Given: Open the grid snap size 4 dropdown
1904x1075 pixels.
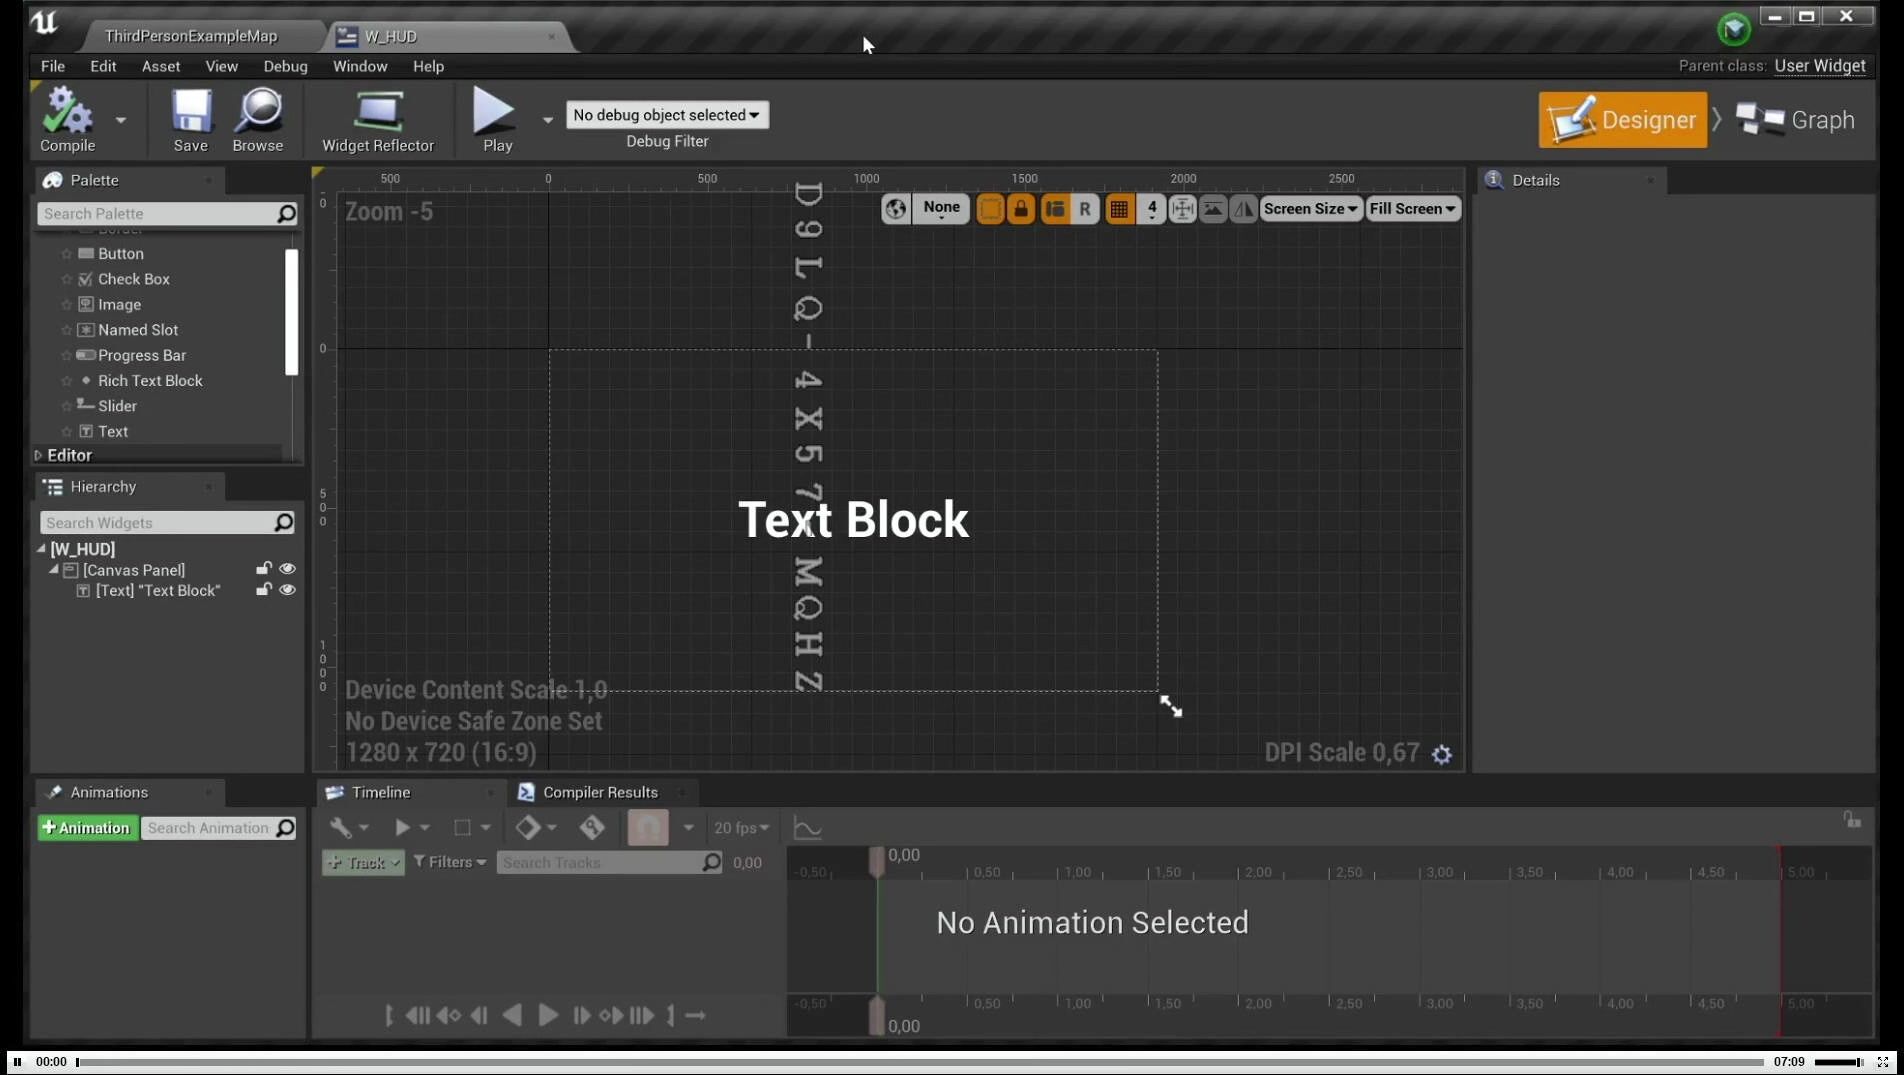Looking at the screenshot, I should click(x=1152, y=209).
